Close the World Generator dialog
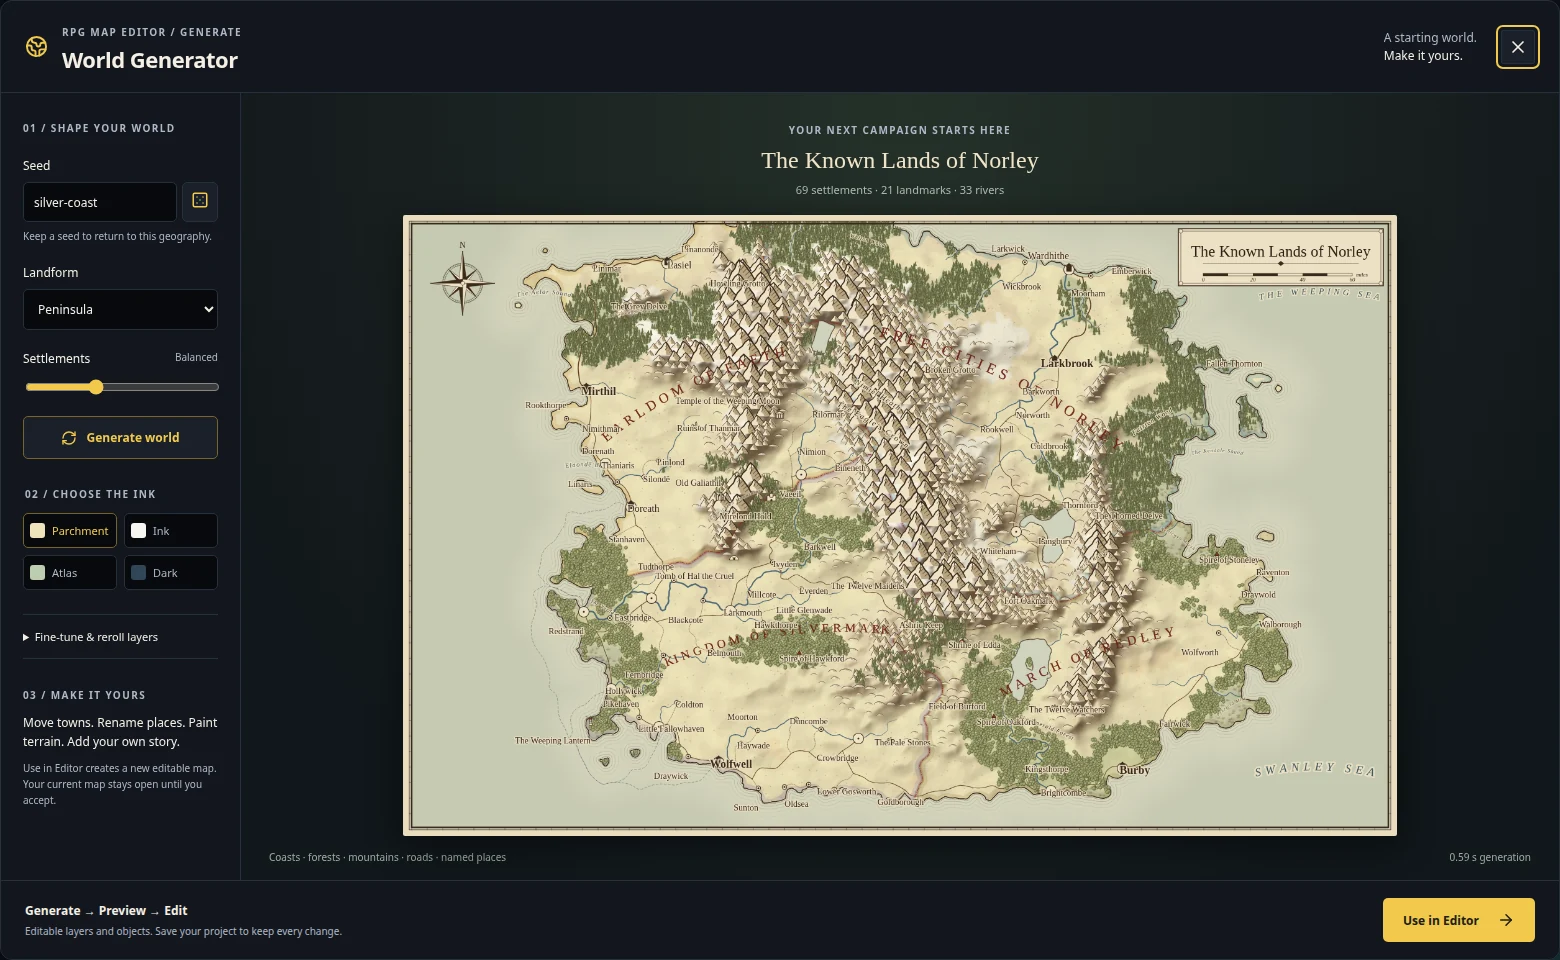Screen dimensions: 1560x960 point(1517,47)
